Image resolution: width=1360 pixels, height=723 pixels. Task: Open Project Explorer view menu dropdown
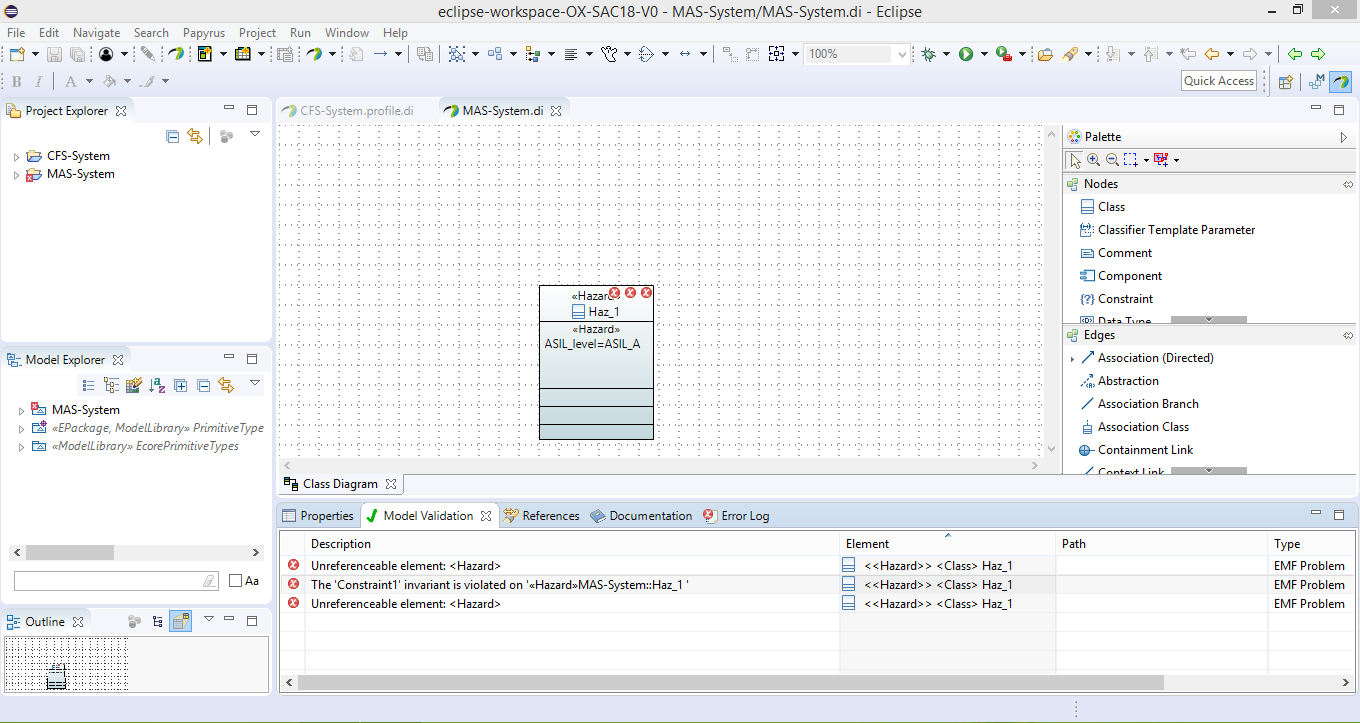click(255, 134)
